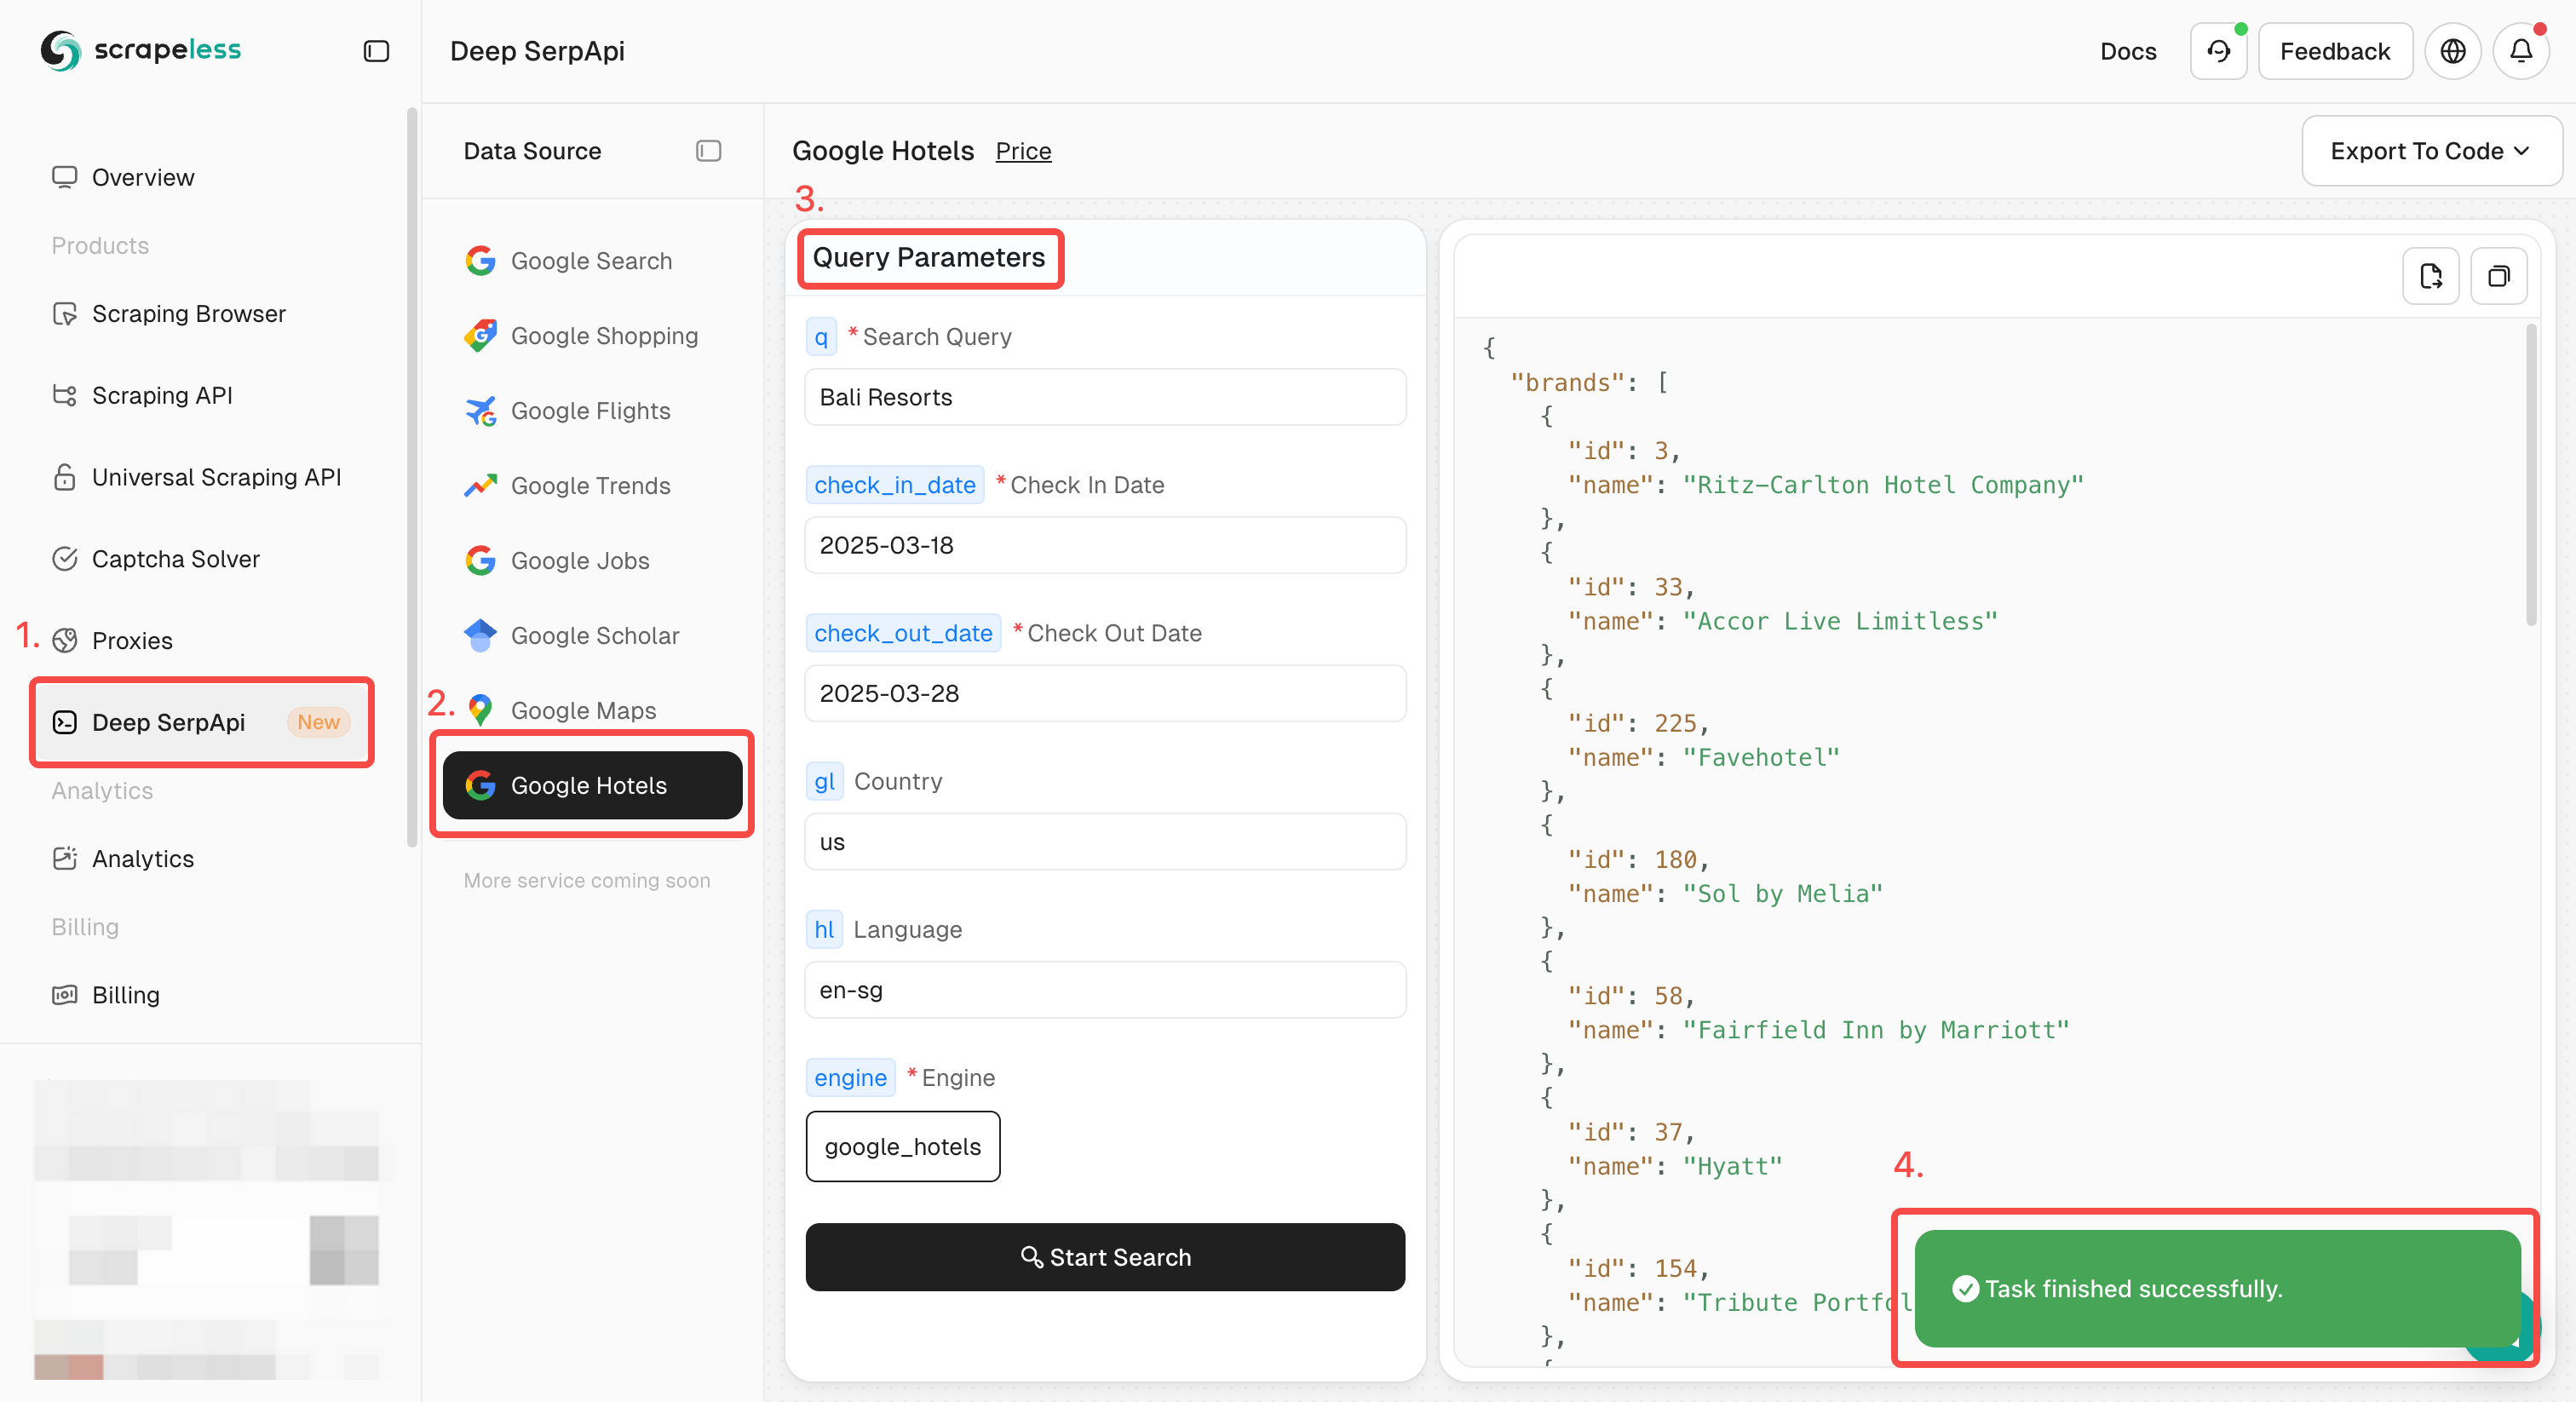Select Google Search data source
This screenshot has height=1402, width=2576.
(592, 261)
